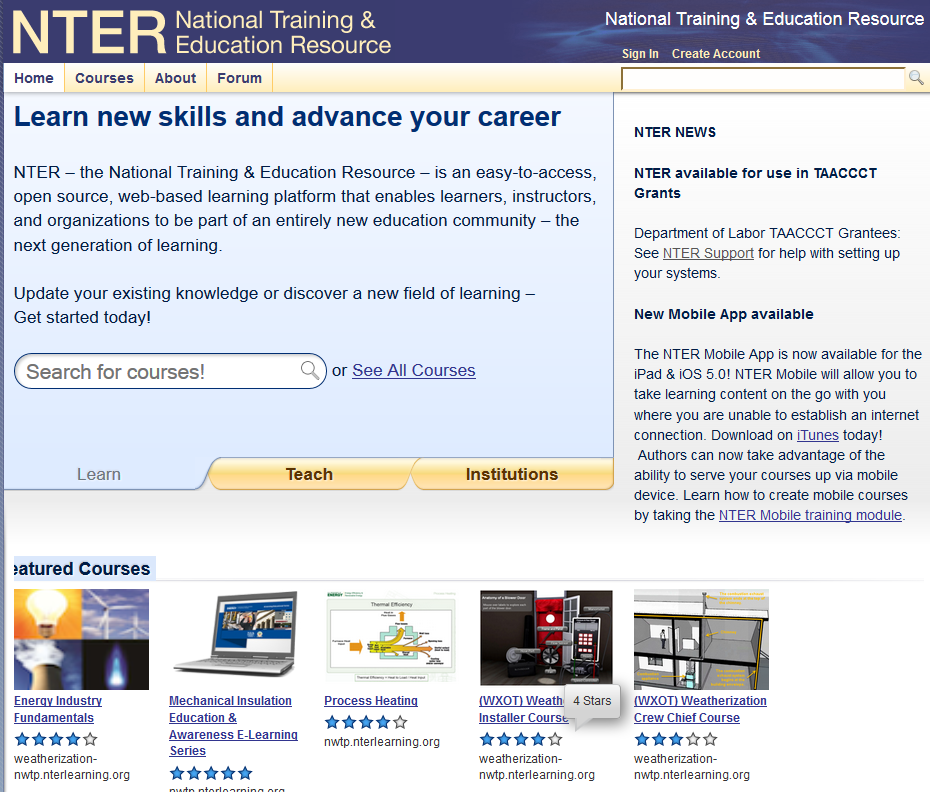
Task: Click into the Search for courses input field
Action: (x=150, y=371)
